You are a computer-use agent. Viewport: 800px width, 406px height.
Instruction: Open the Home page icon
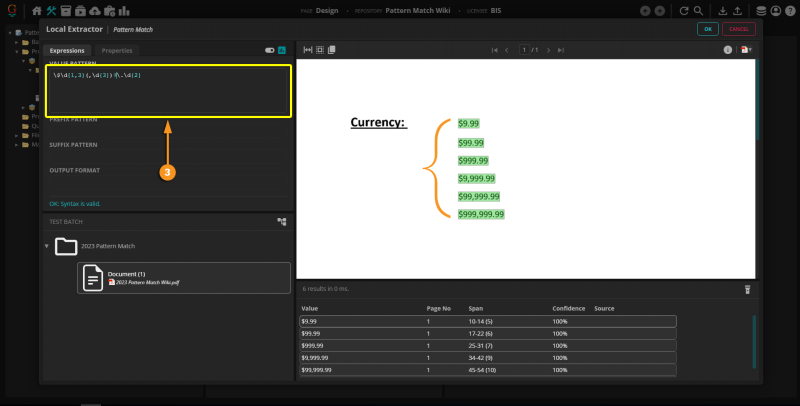37,11
